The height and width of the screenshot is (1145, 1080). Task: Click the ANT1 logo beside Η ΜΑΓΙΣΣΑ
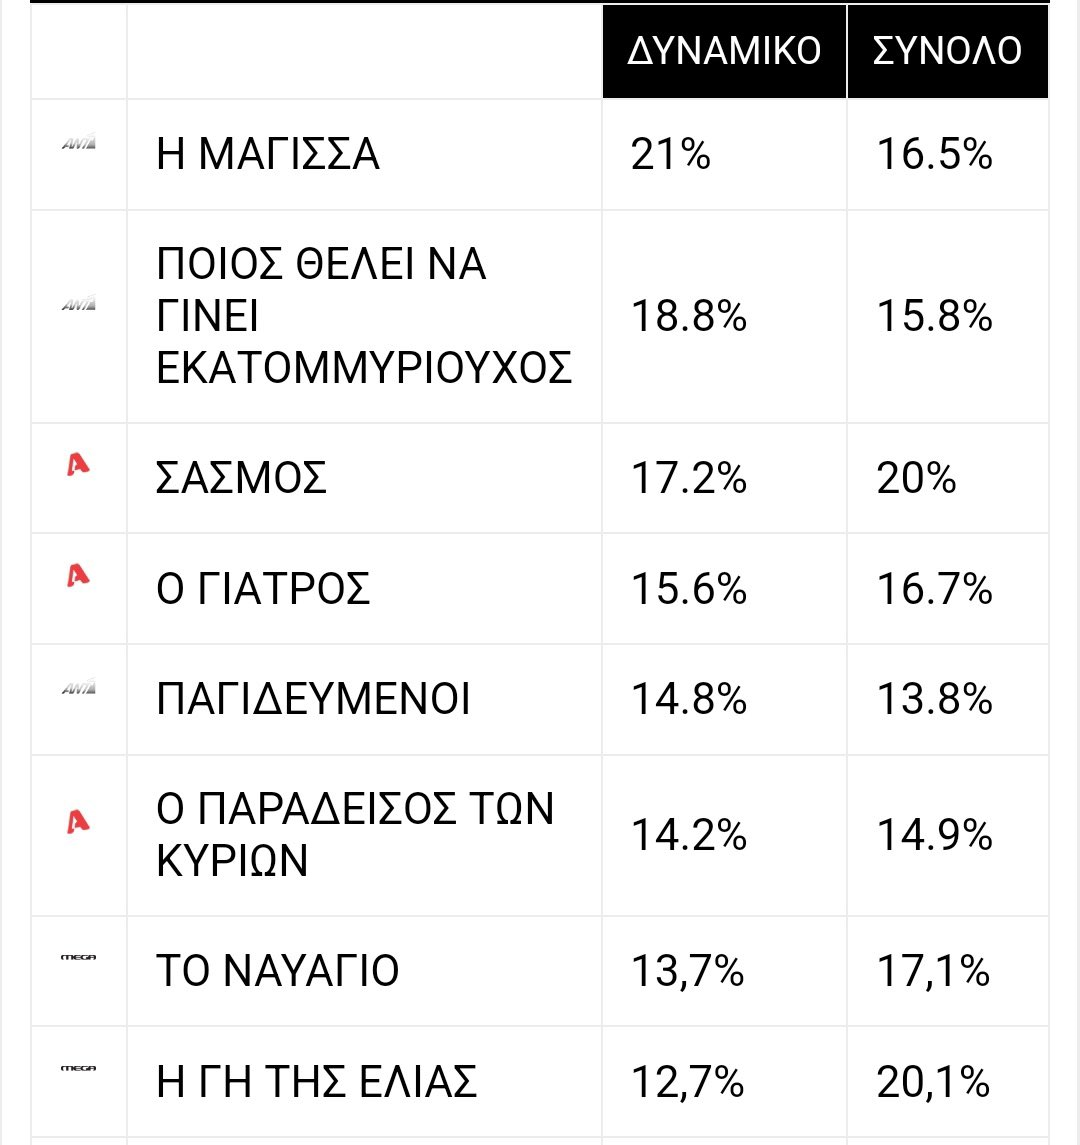point(78,143)
